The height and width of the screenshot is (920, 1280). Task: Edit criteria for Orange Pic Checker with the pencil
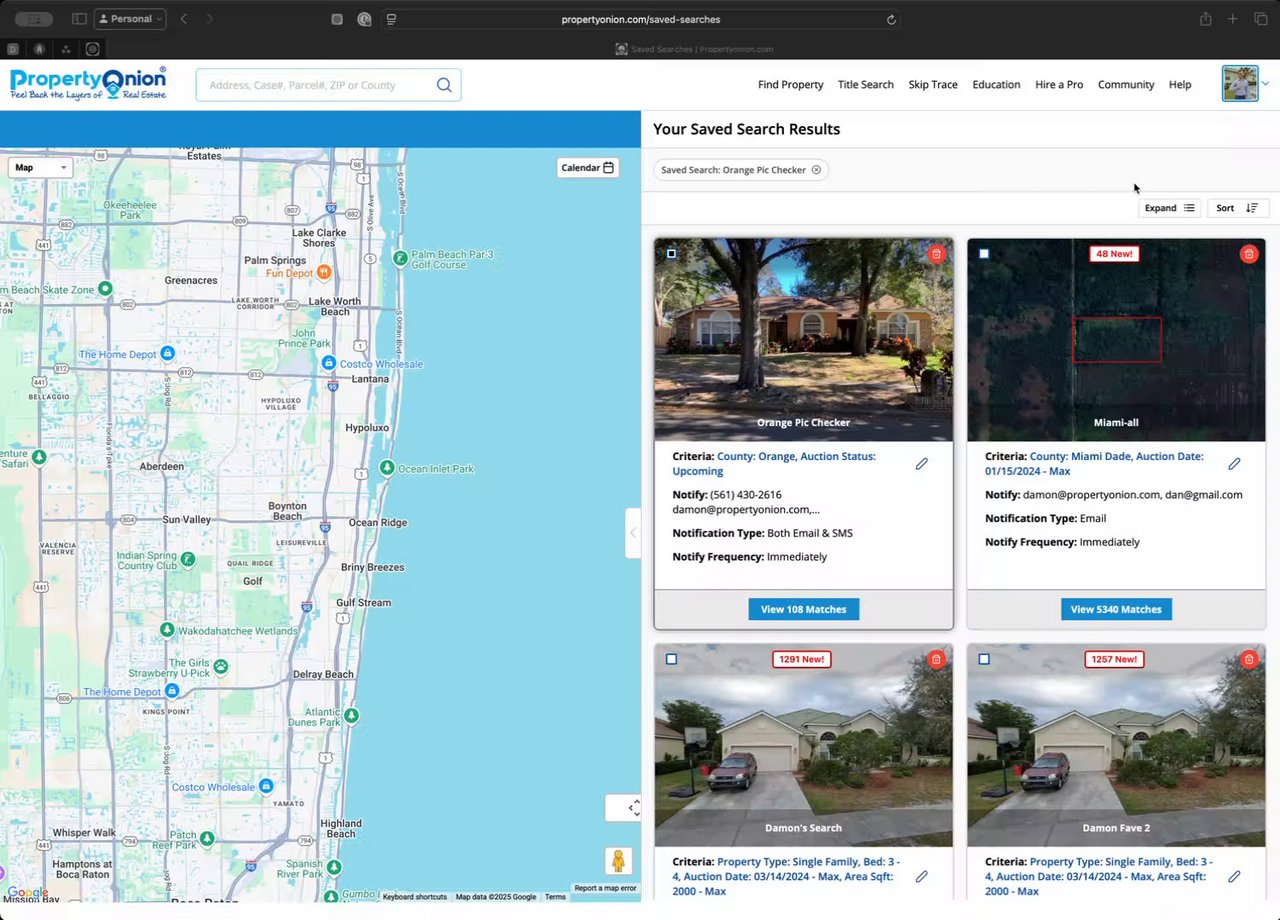click(922, 464)
